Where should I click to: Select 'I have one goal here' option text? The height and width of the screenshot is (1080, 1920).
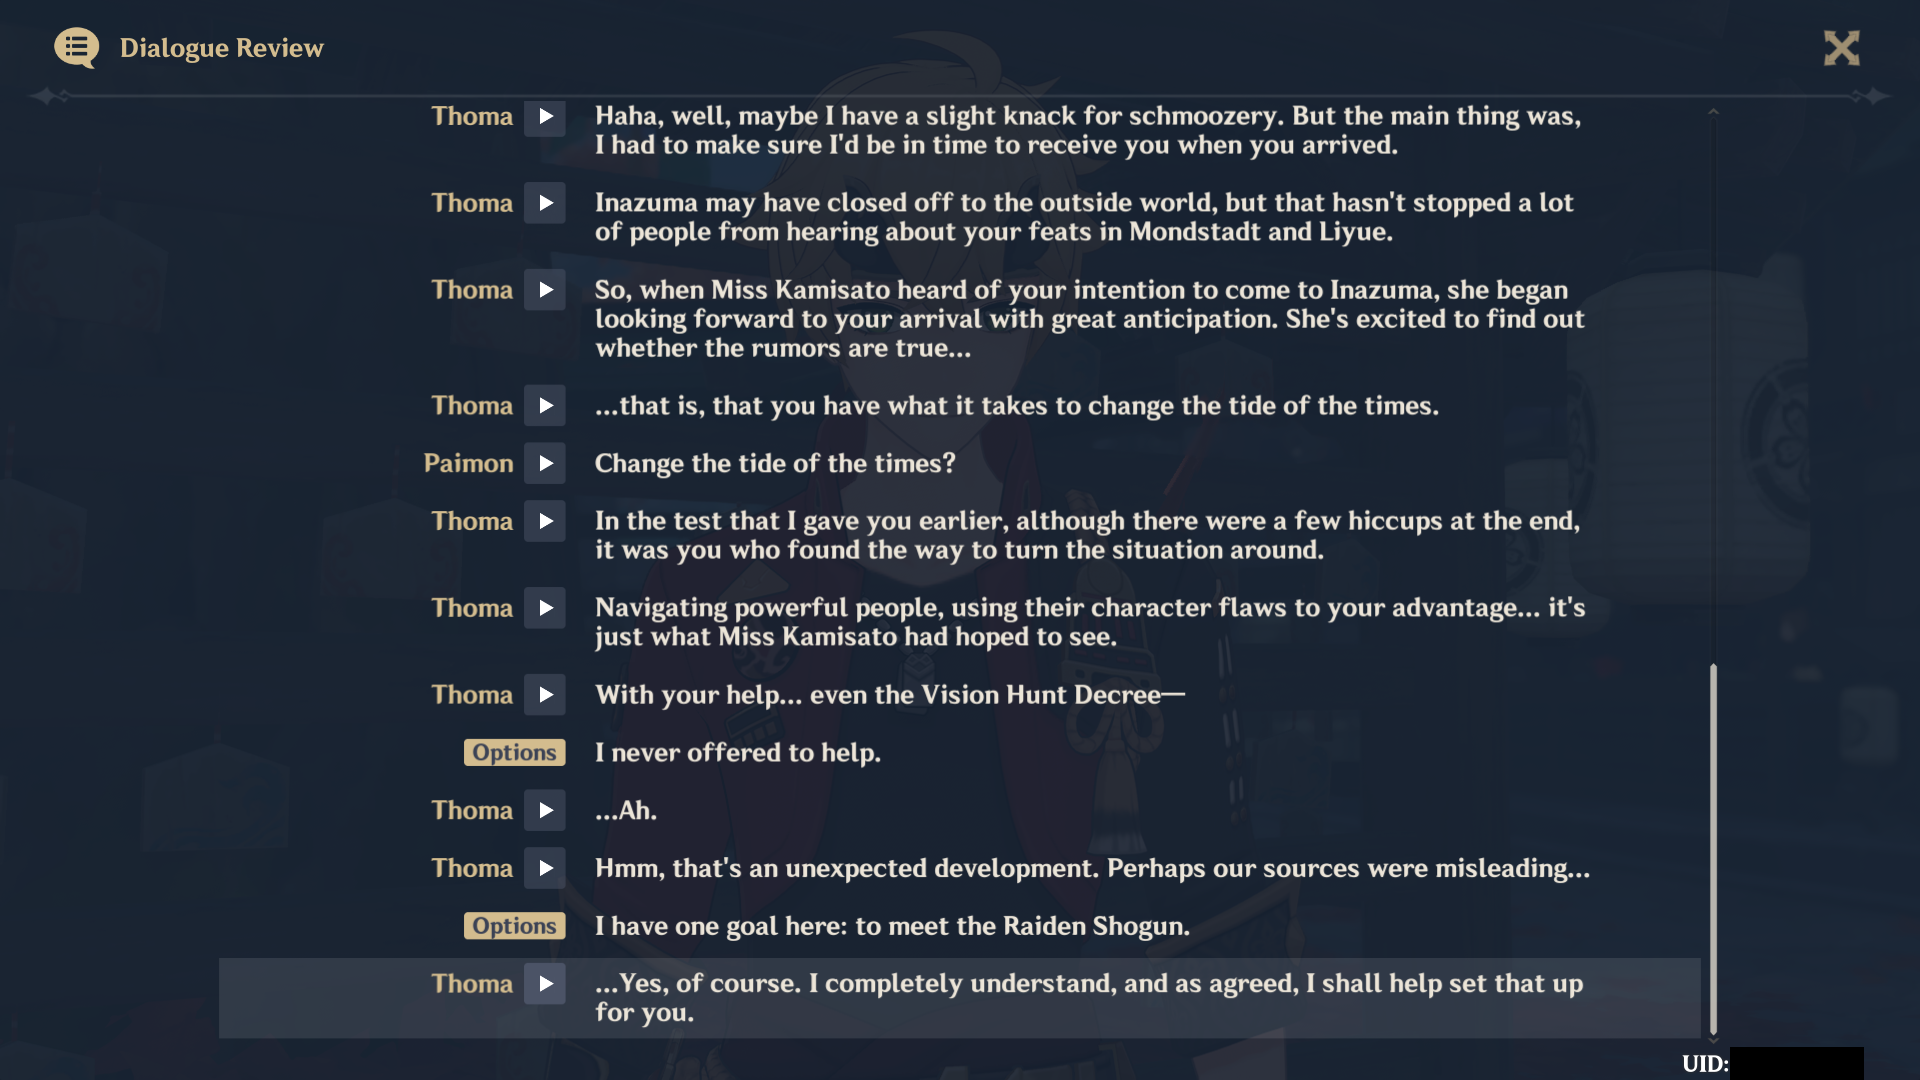click(x=892, y=926)
